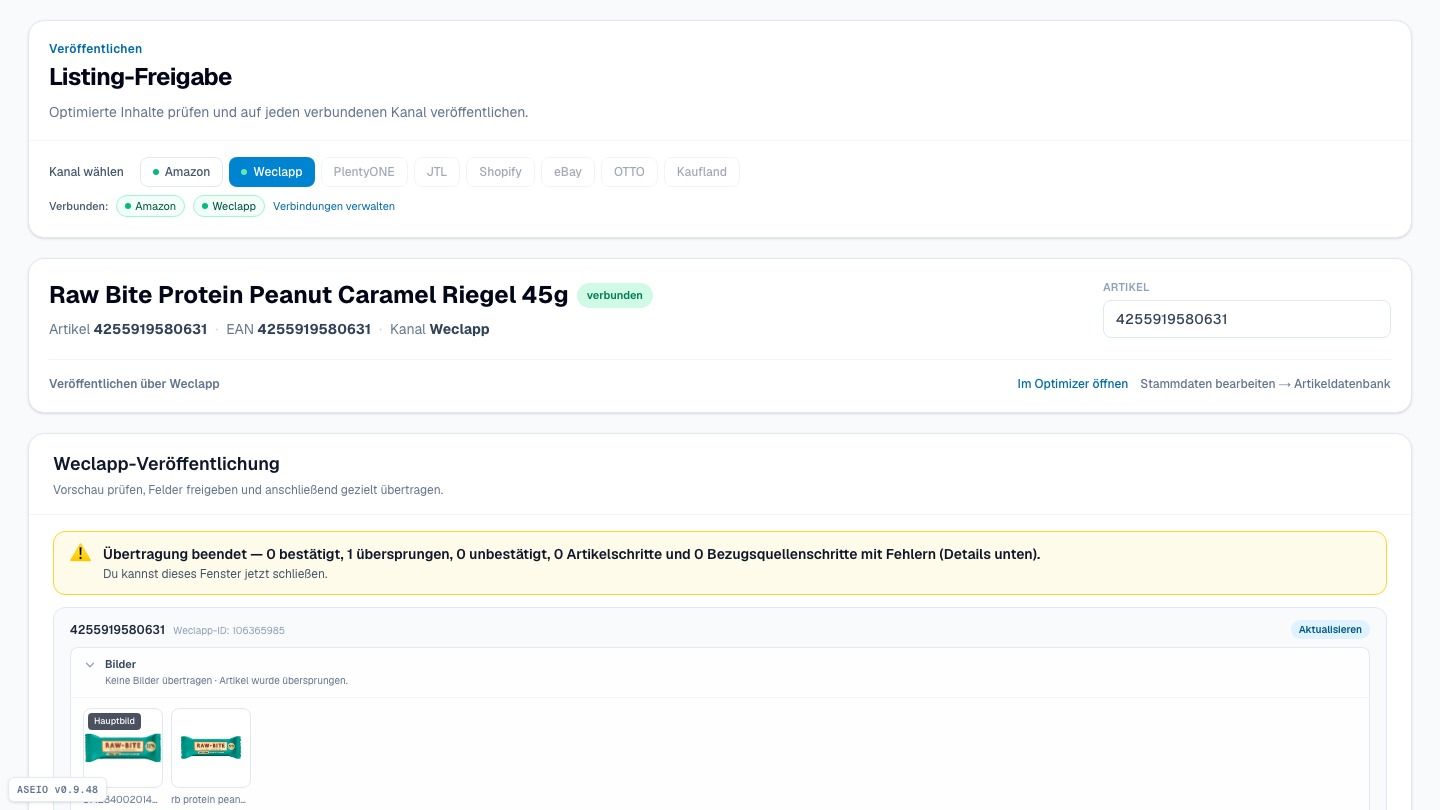Click the Raw Bite Protein product title
1440x810 pixels.
tap(308, 295)
